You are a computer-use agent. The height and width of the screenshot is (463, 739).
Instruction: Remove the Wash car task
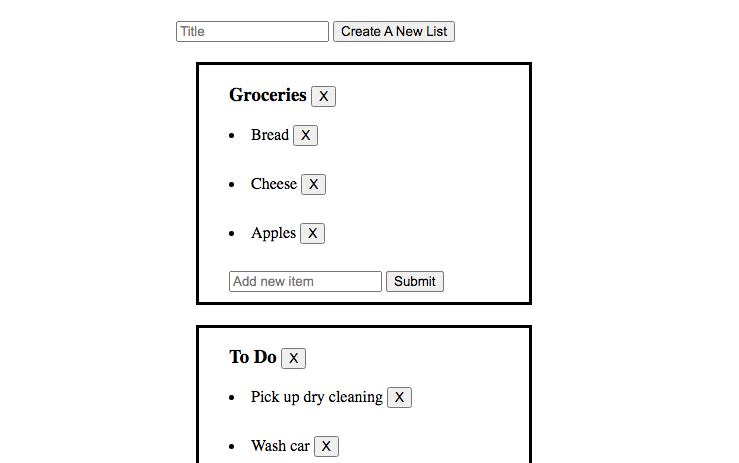326,446
